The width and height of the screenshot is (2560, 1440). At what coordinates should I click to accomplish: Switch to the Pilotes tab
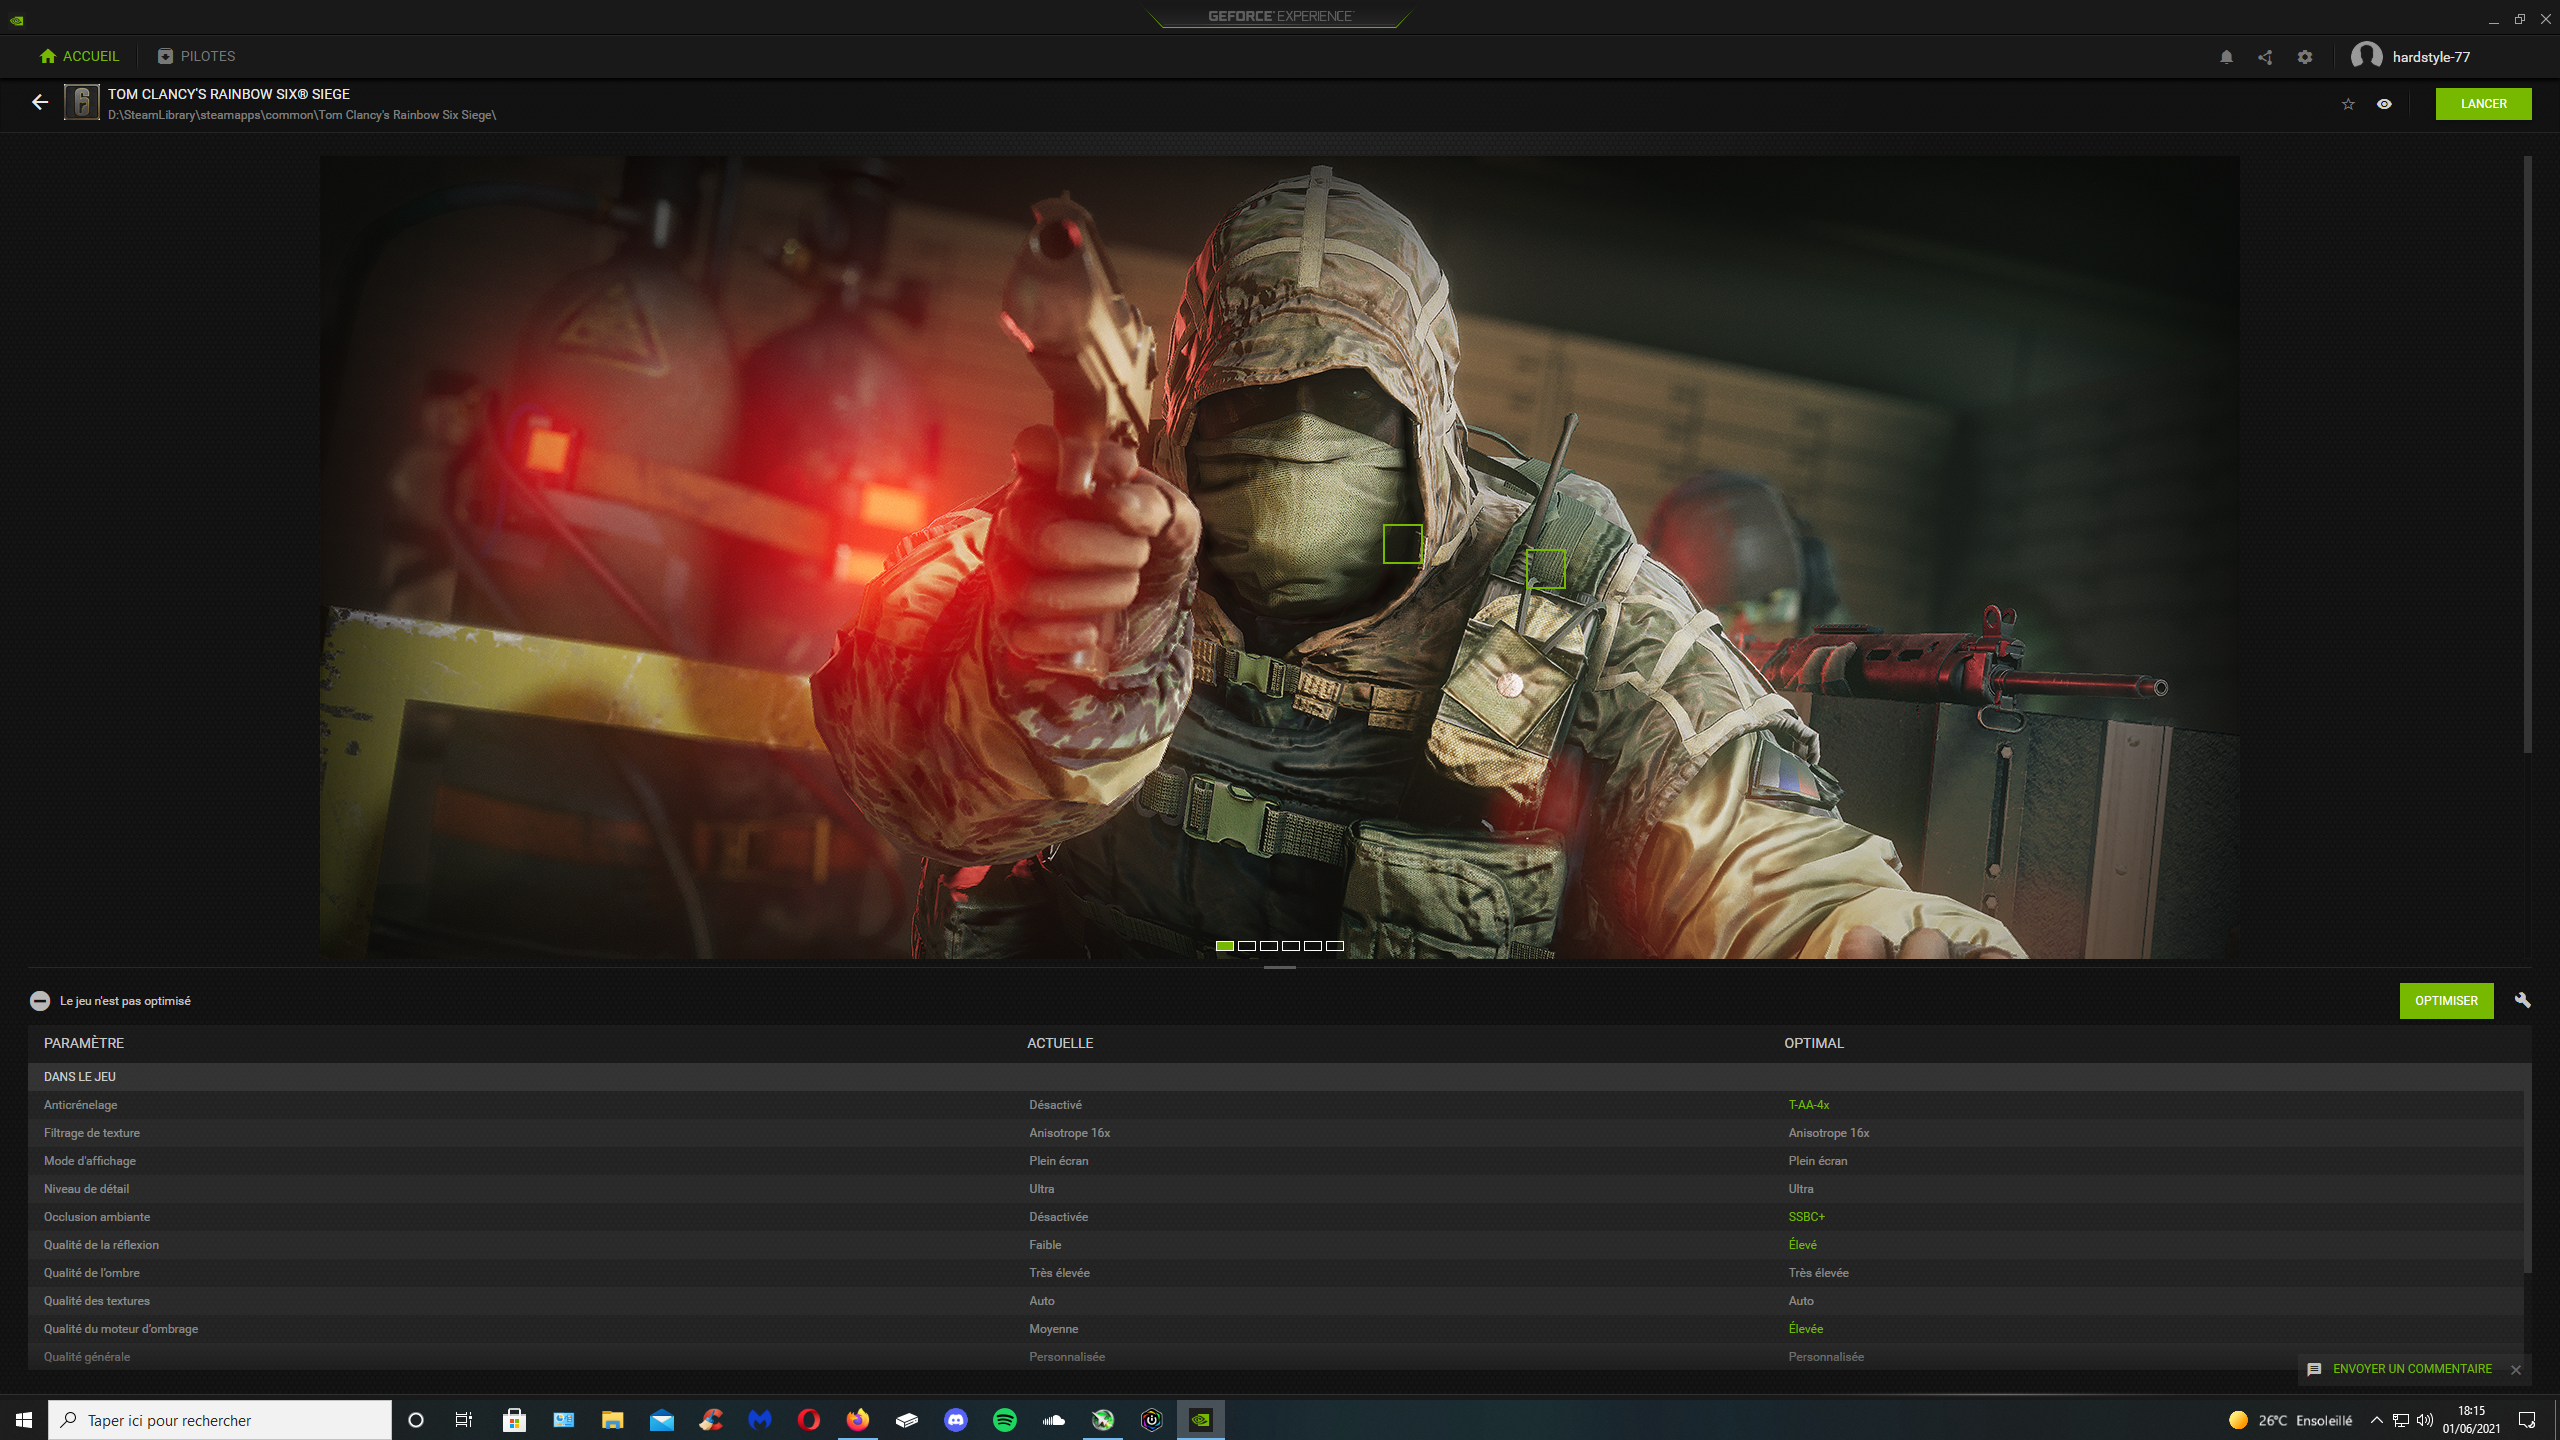(197, 56)
